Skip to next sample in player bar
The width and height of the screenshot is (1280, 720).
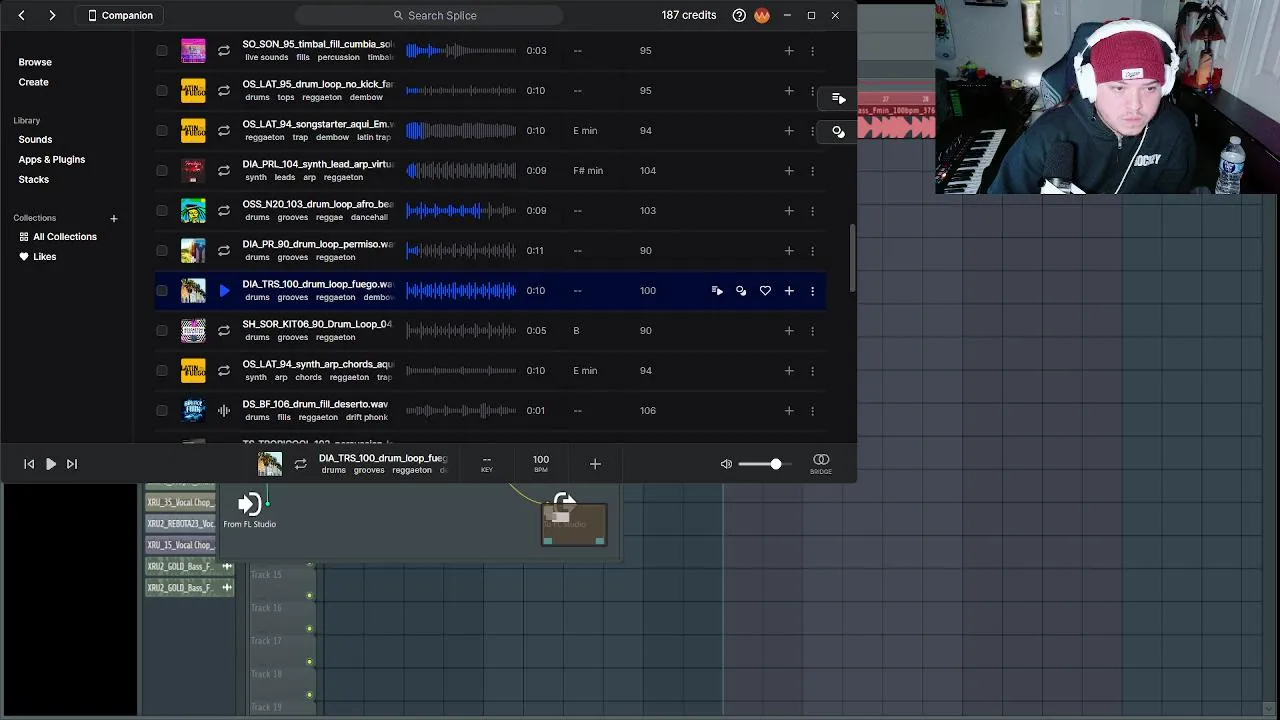click(x=71, y=464)
